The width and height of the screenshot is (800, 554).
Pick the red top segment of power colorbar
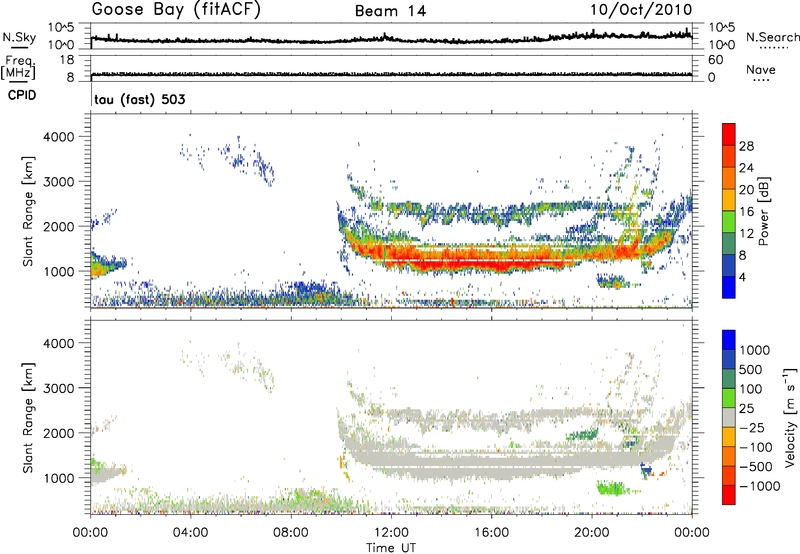(729, 135)
